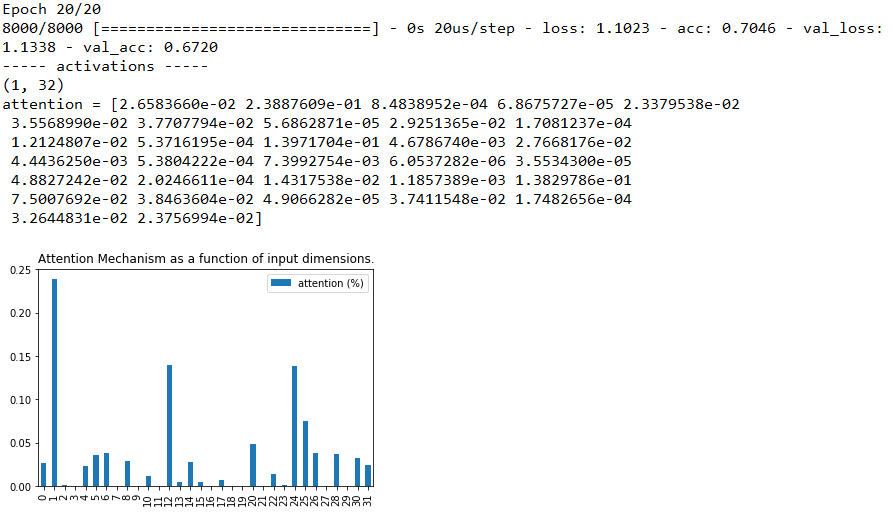Viewport: 894px width, 518px height.
Task: Click the tallest bar at index 1
Action: click(x=54, y=382)
